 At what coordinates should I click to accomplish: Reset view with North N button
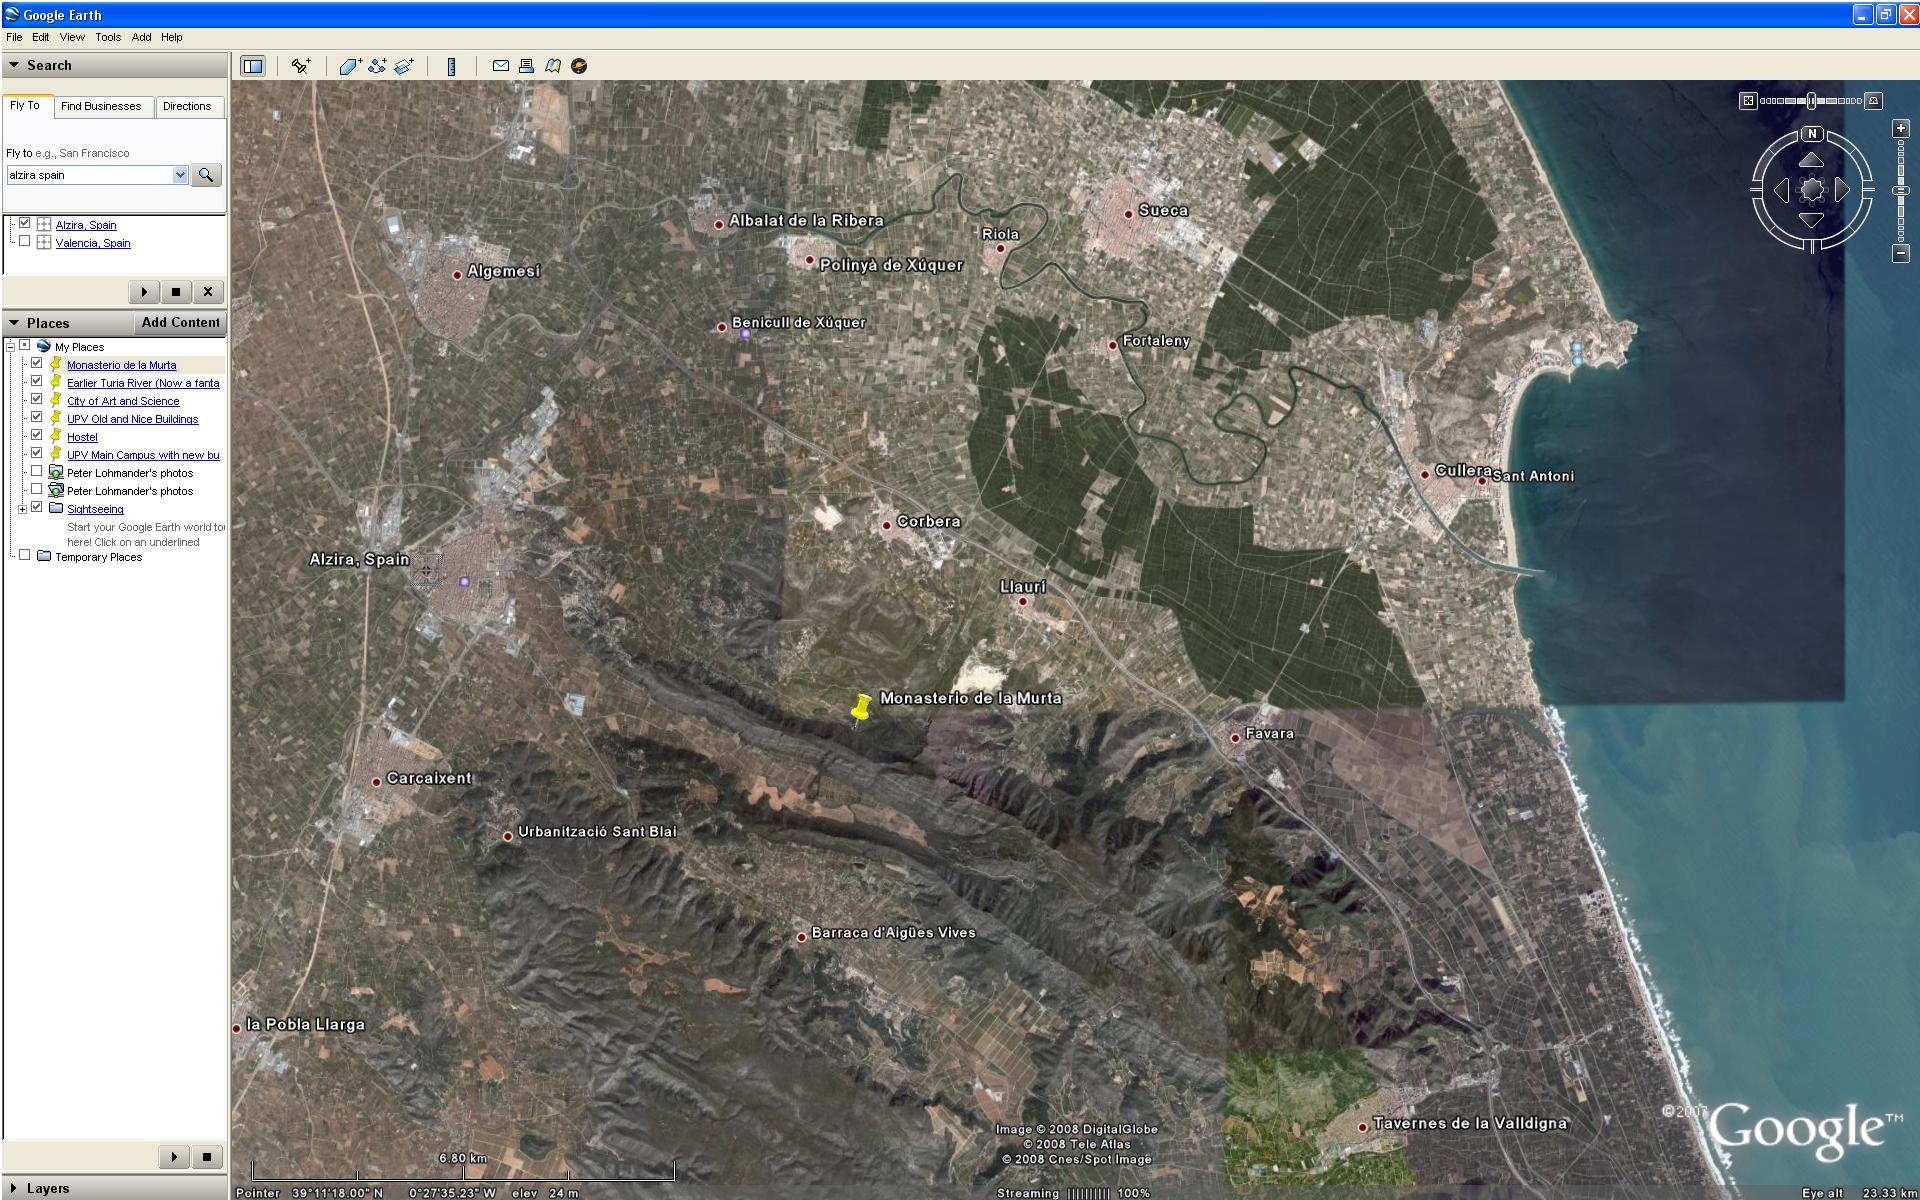coord(1812,134)
